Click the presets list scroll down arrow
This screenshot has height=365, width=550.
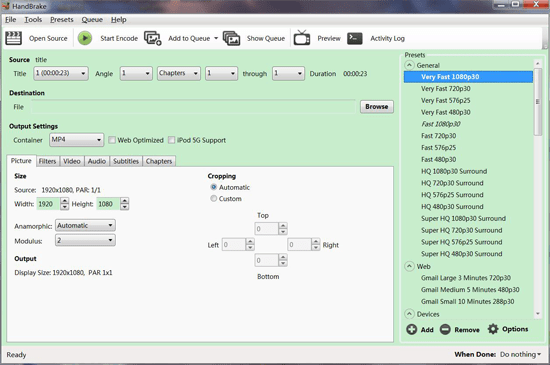(x=538, y=314)
